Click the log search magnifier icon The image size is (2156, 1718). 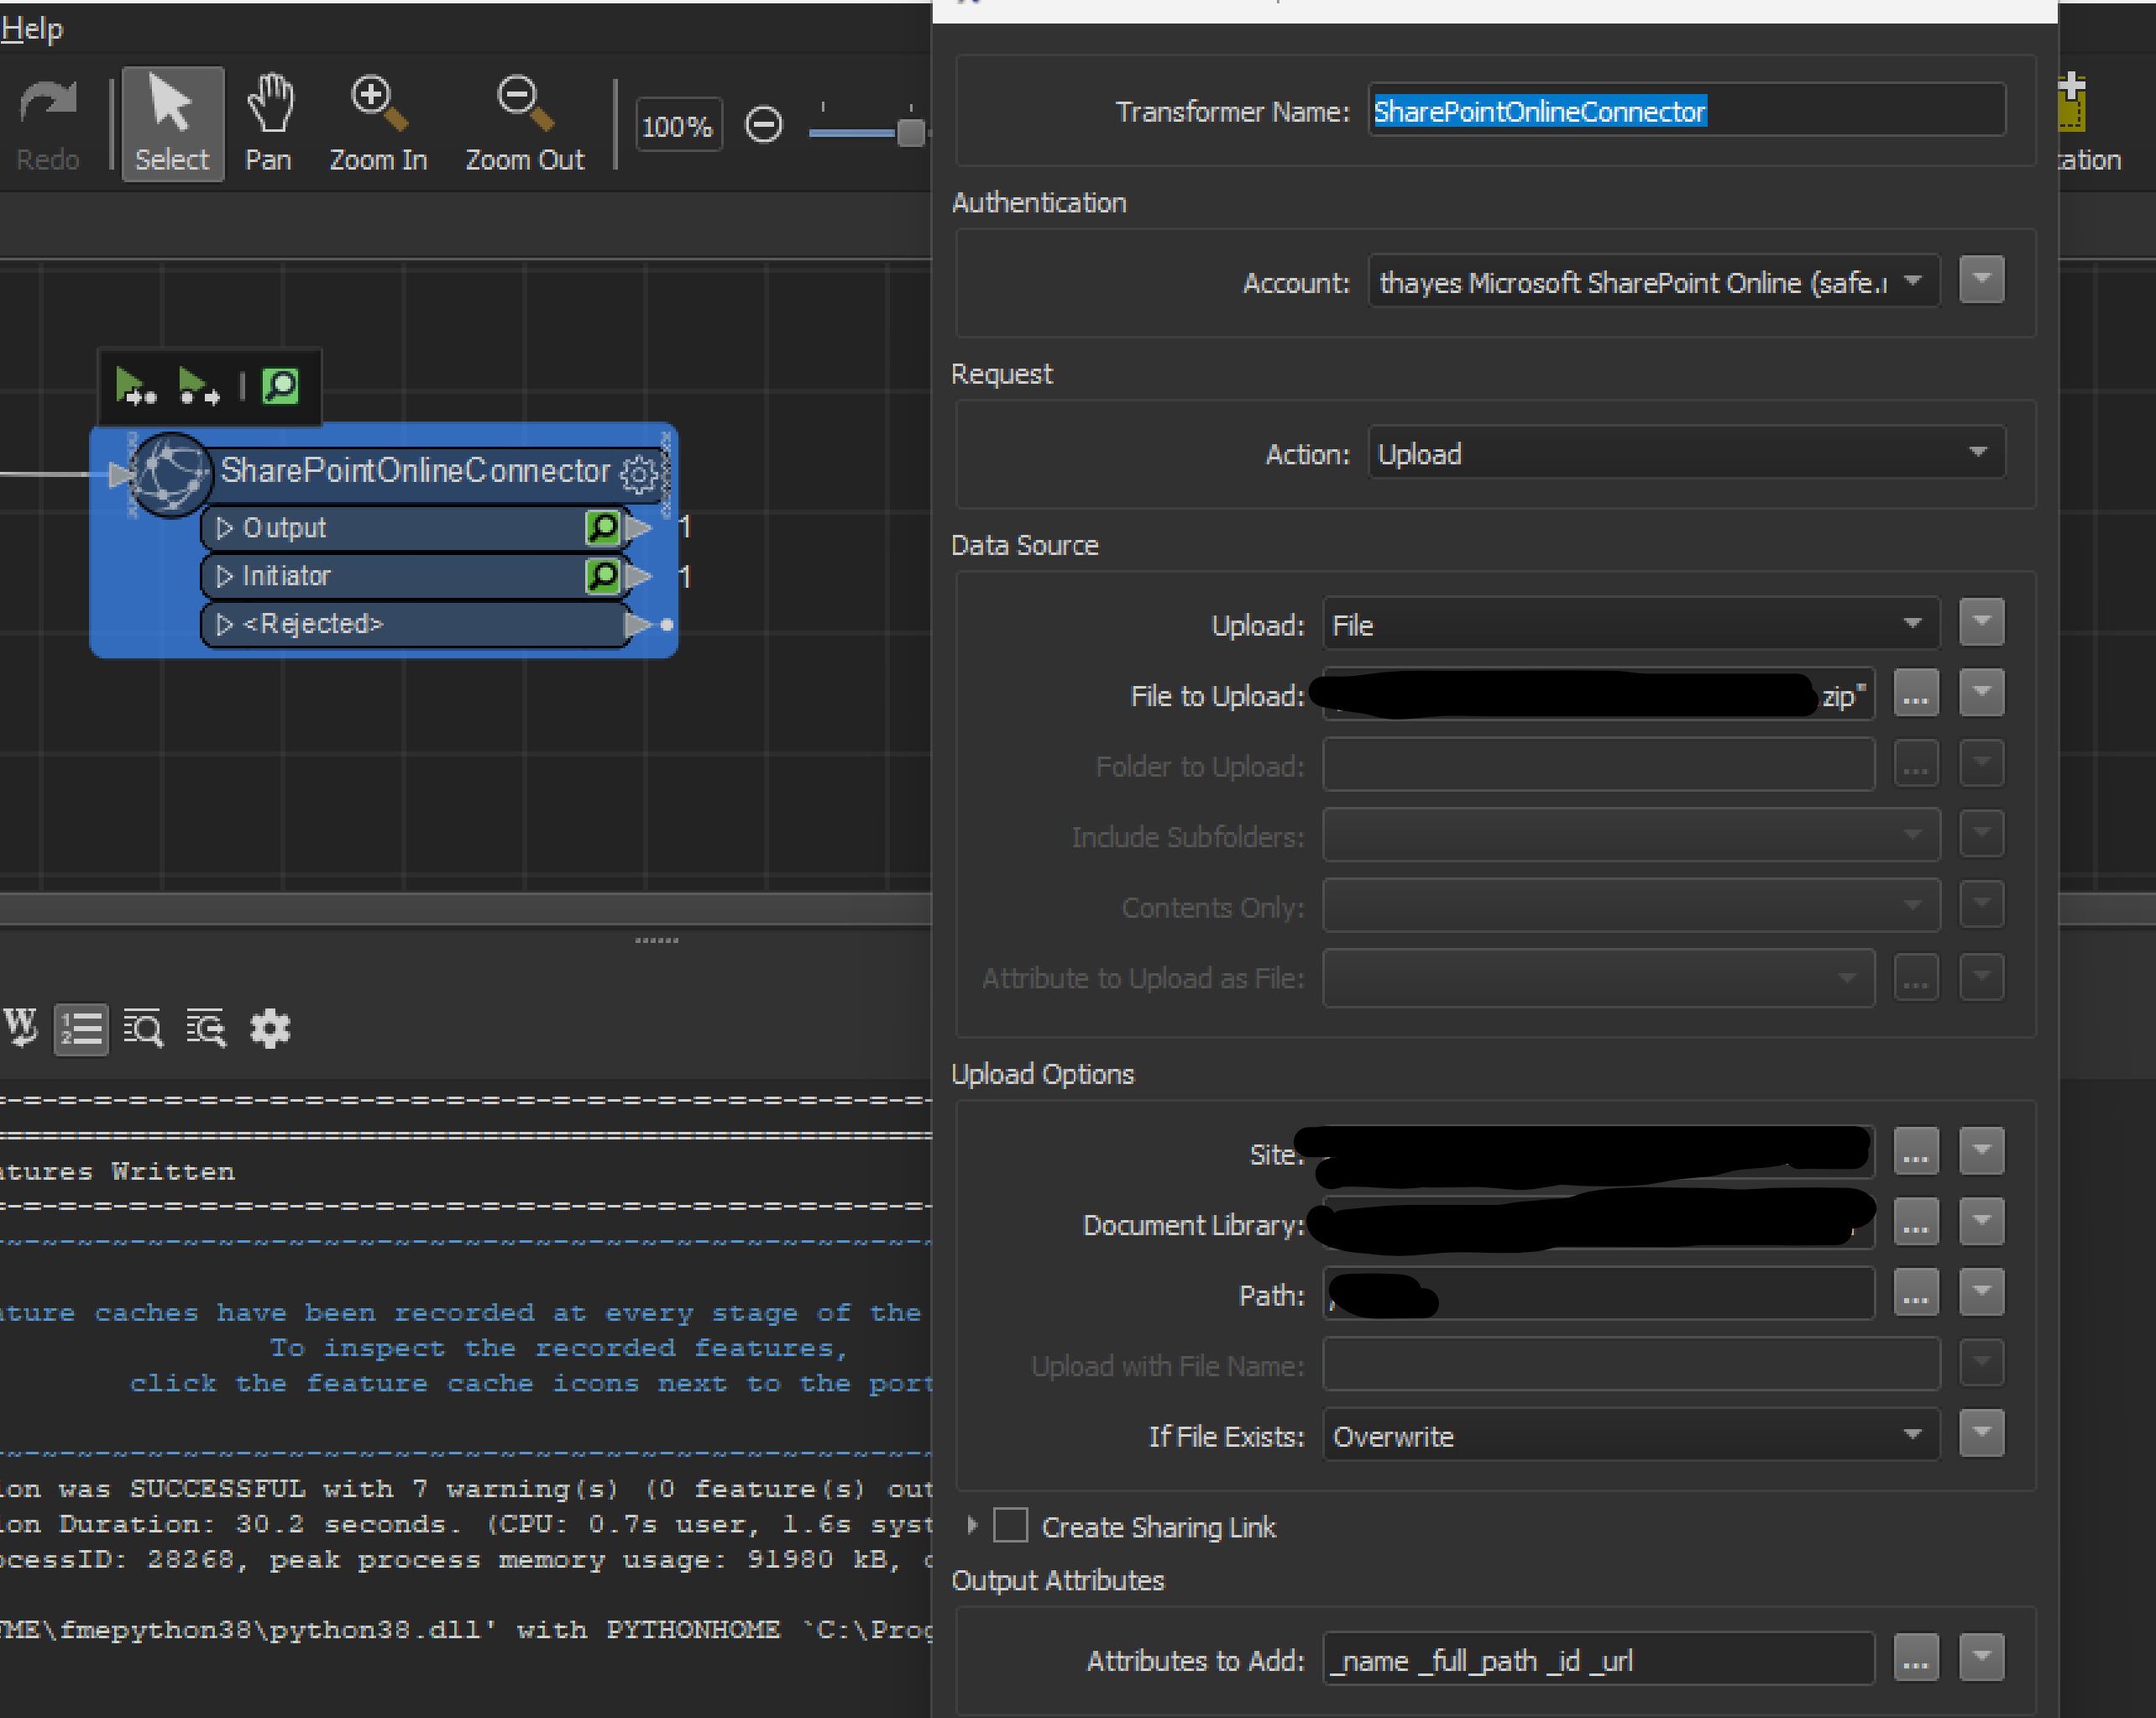[x=143, y=1028]
